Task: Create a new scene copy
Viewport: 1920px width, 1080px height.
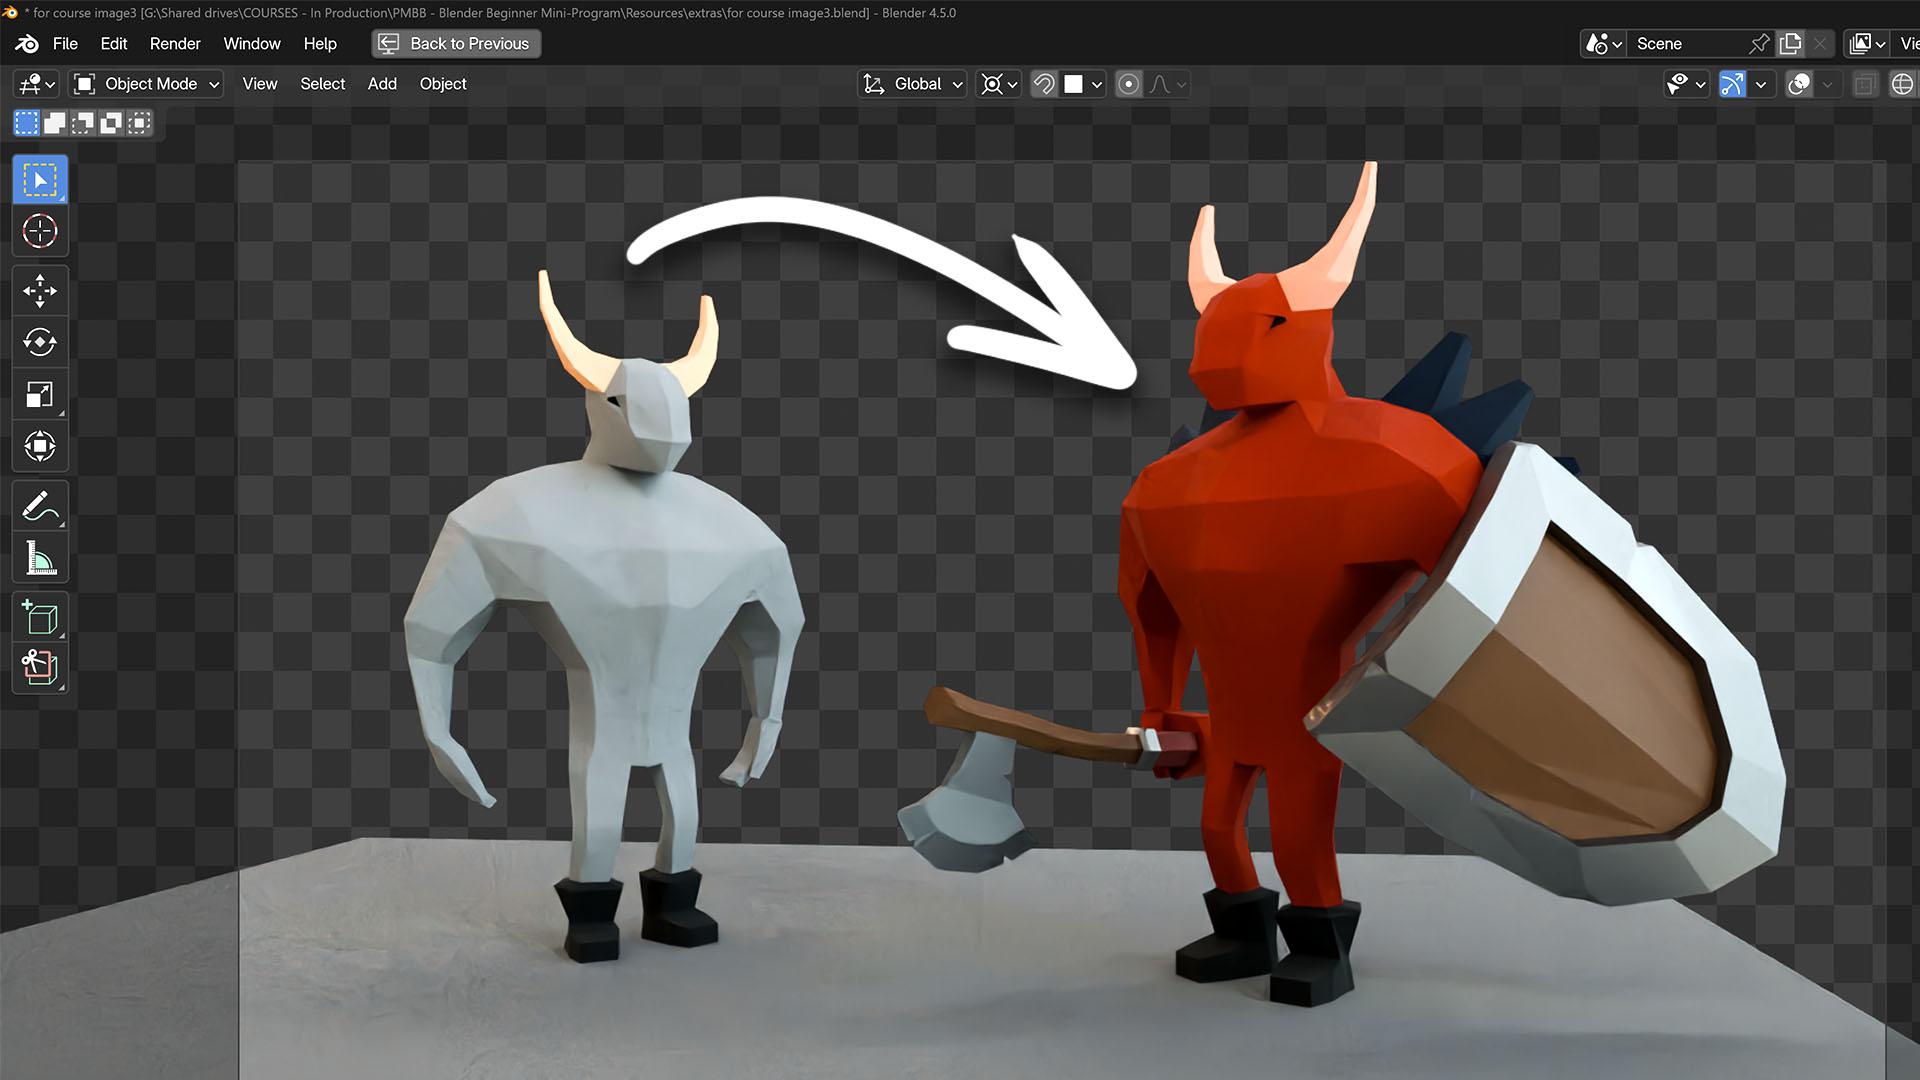Action: [1790, 43]
